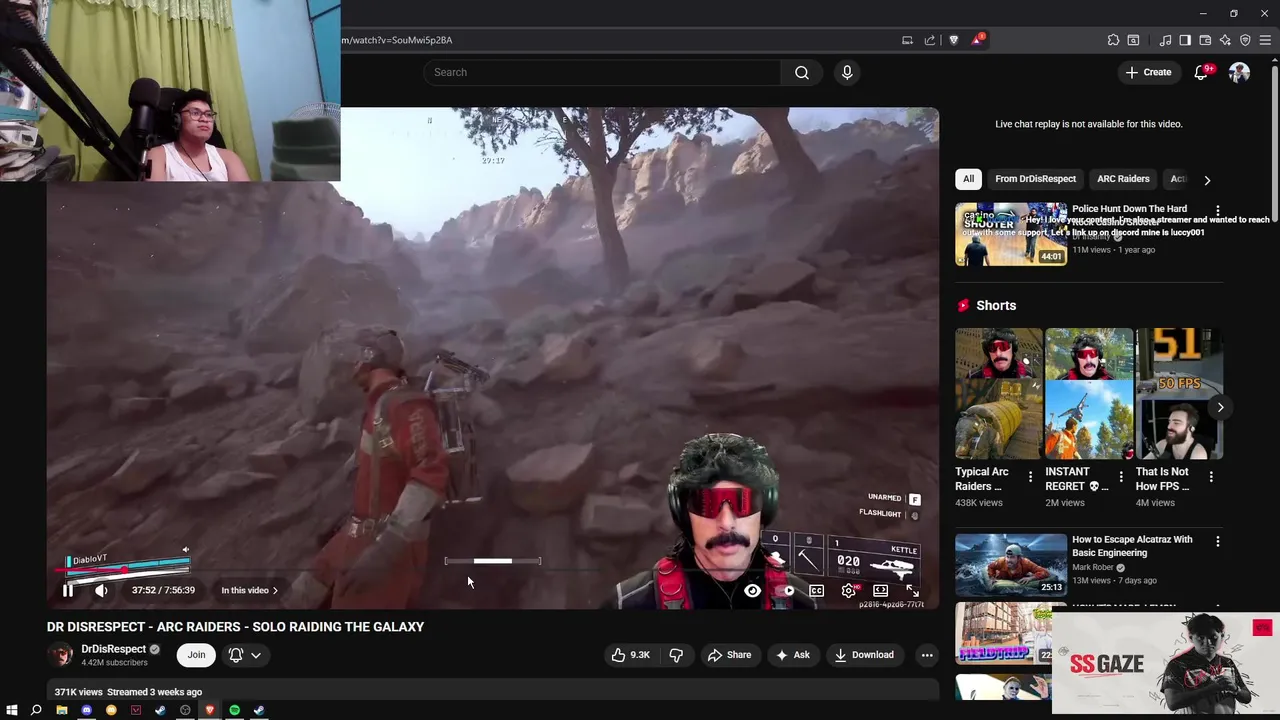The width and height of the screenshot is (1280, 720).
Task: Select the 'All' filter chip
Action: point(968,179)
